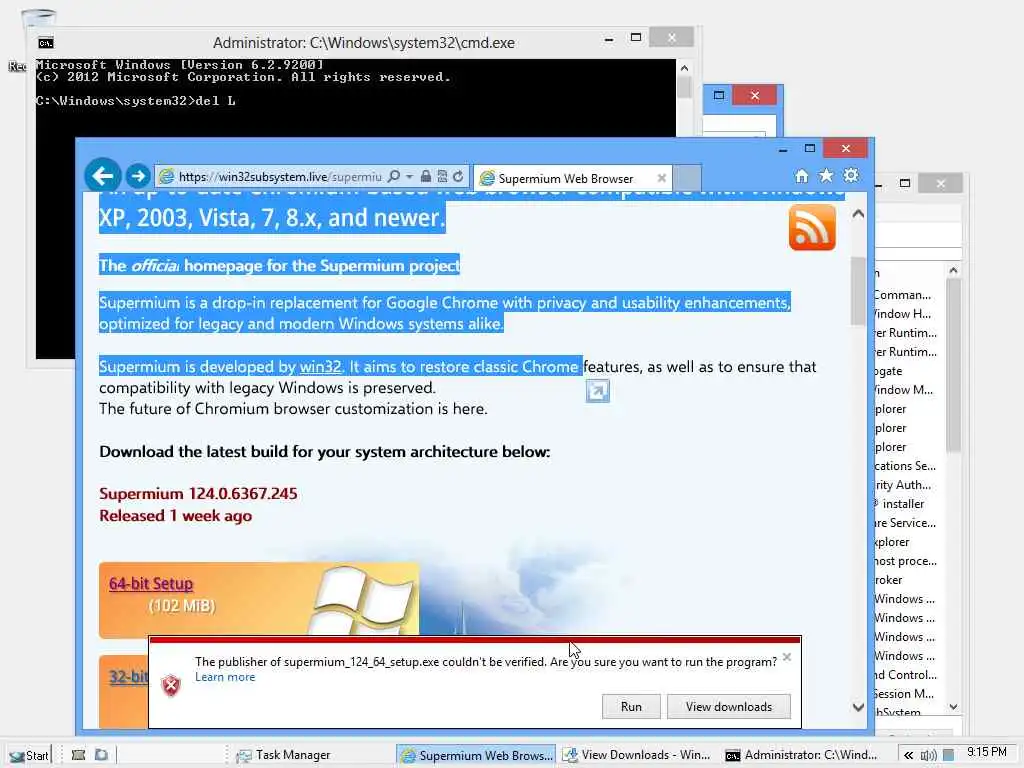
Task: Dismiss the publisher warning notification bar
Action: pyautogui.click(x=787, y=657)
